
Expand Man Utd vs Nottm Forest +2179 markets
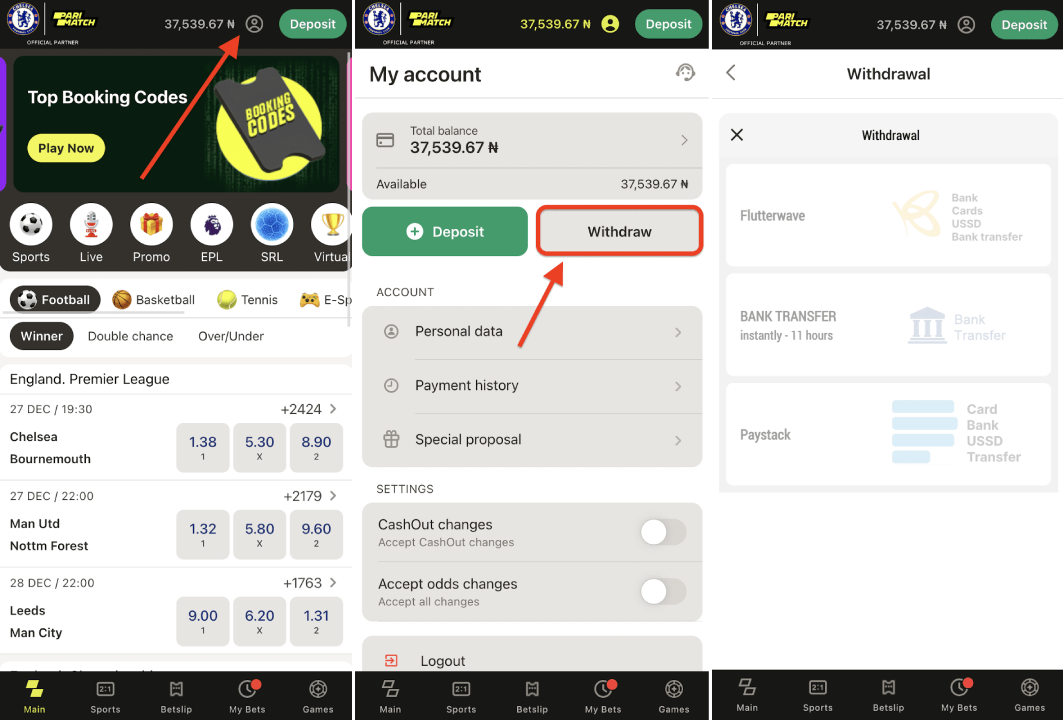[x=310, y=496]
